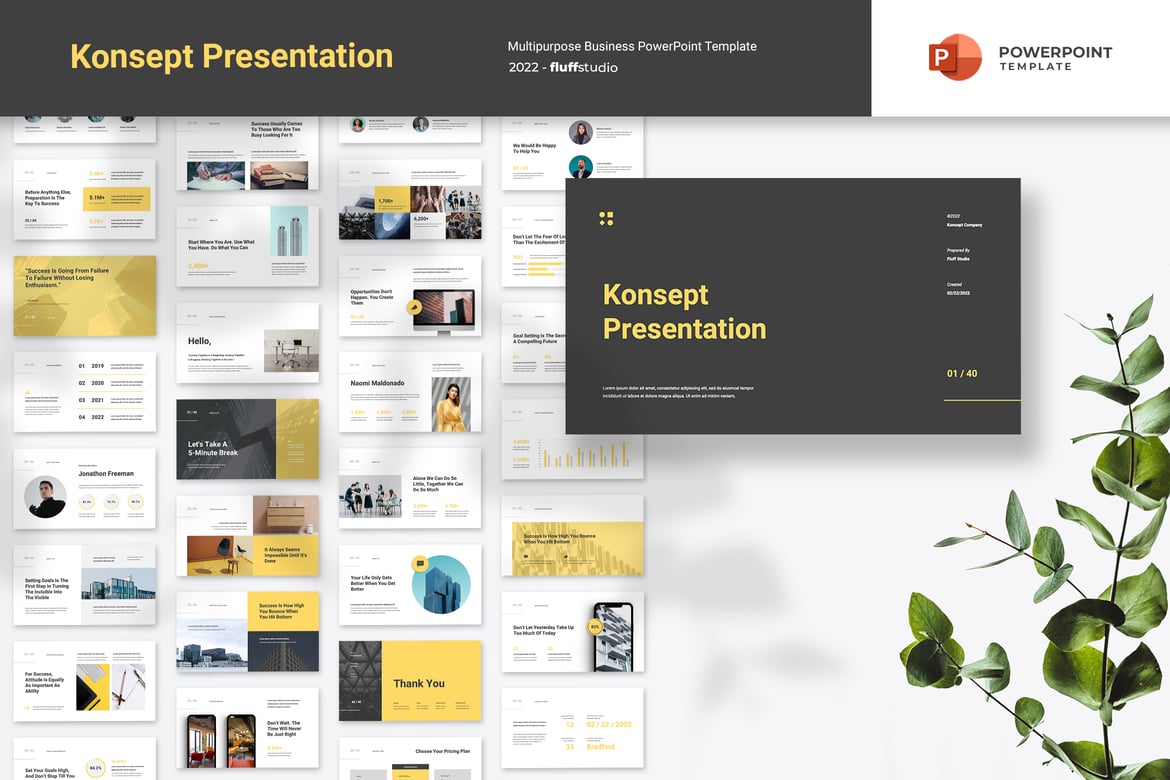Click the 83% badge on the phone mockup slide
This screenshot has height=780, width=1170.
coord(595,626)
